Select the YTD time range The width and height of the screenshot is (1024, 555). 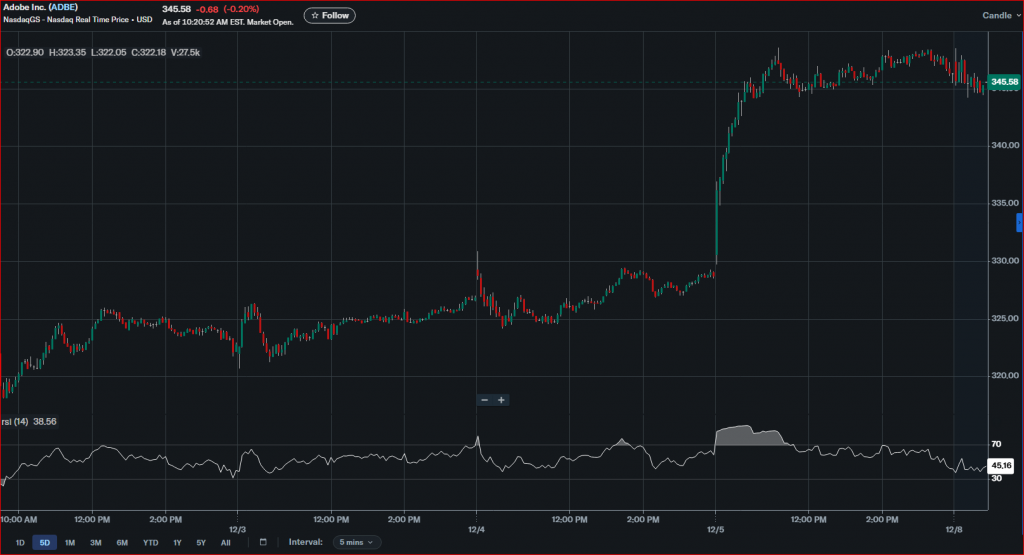(150, 542)
